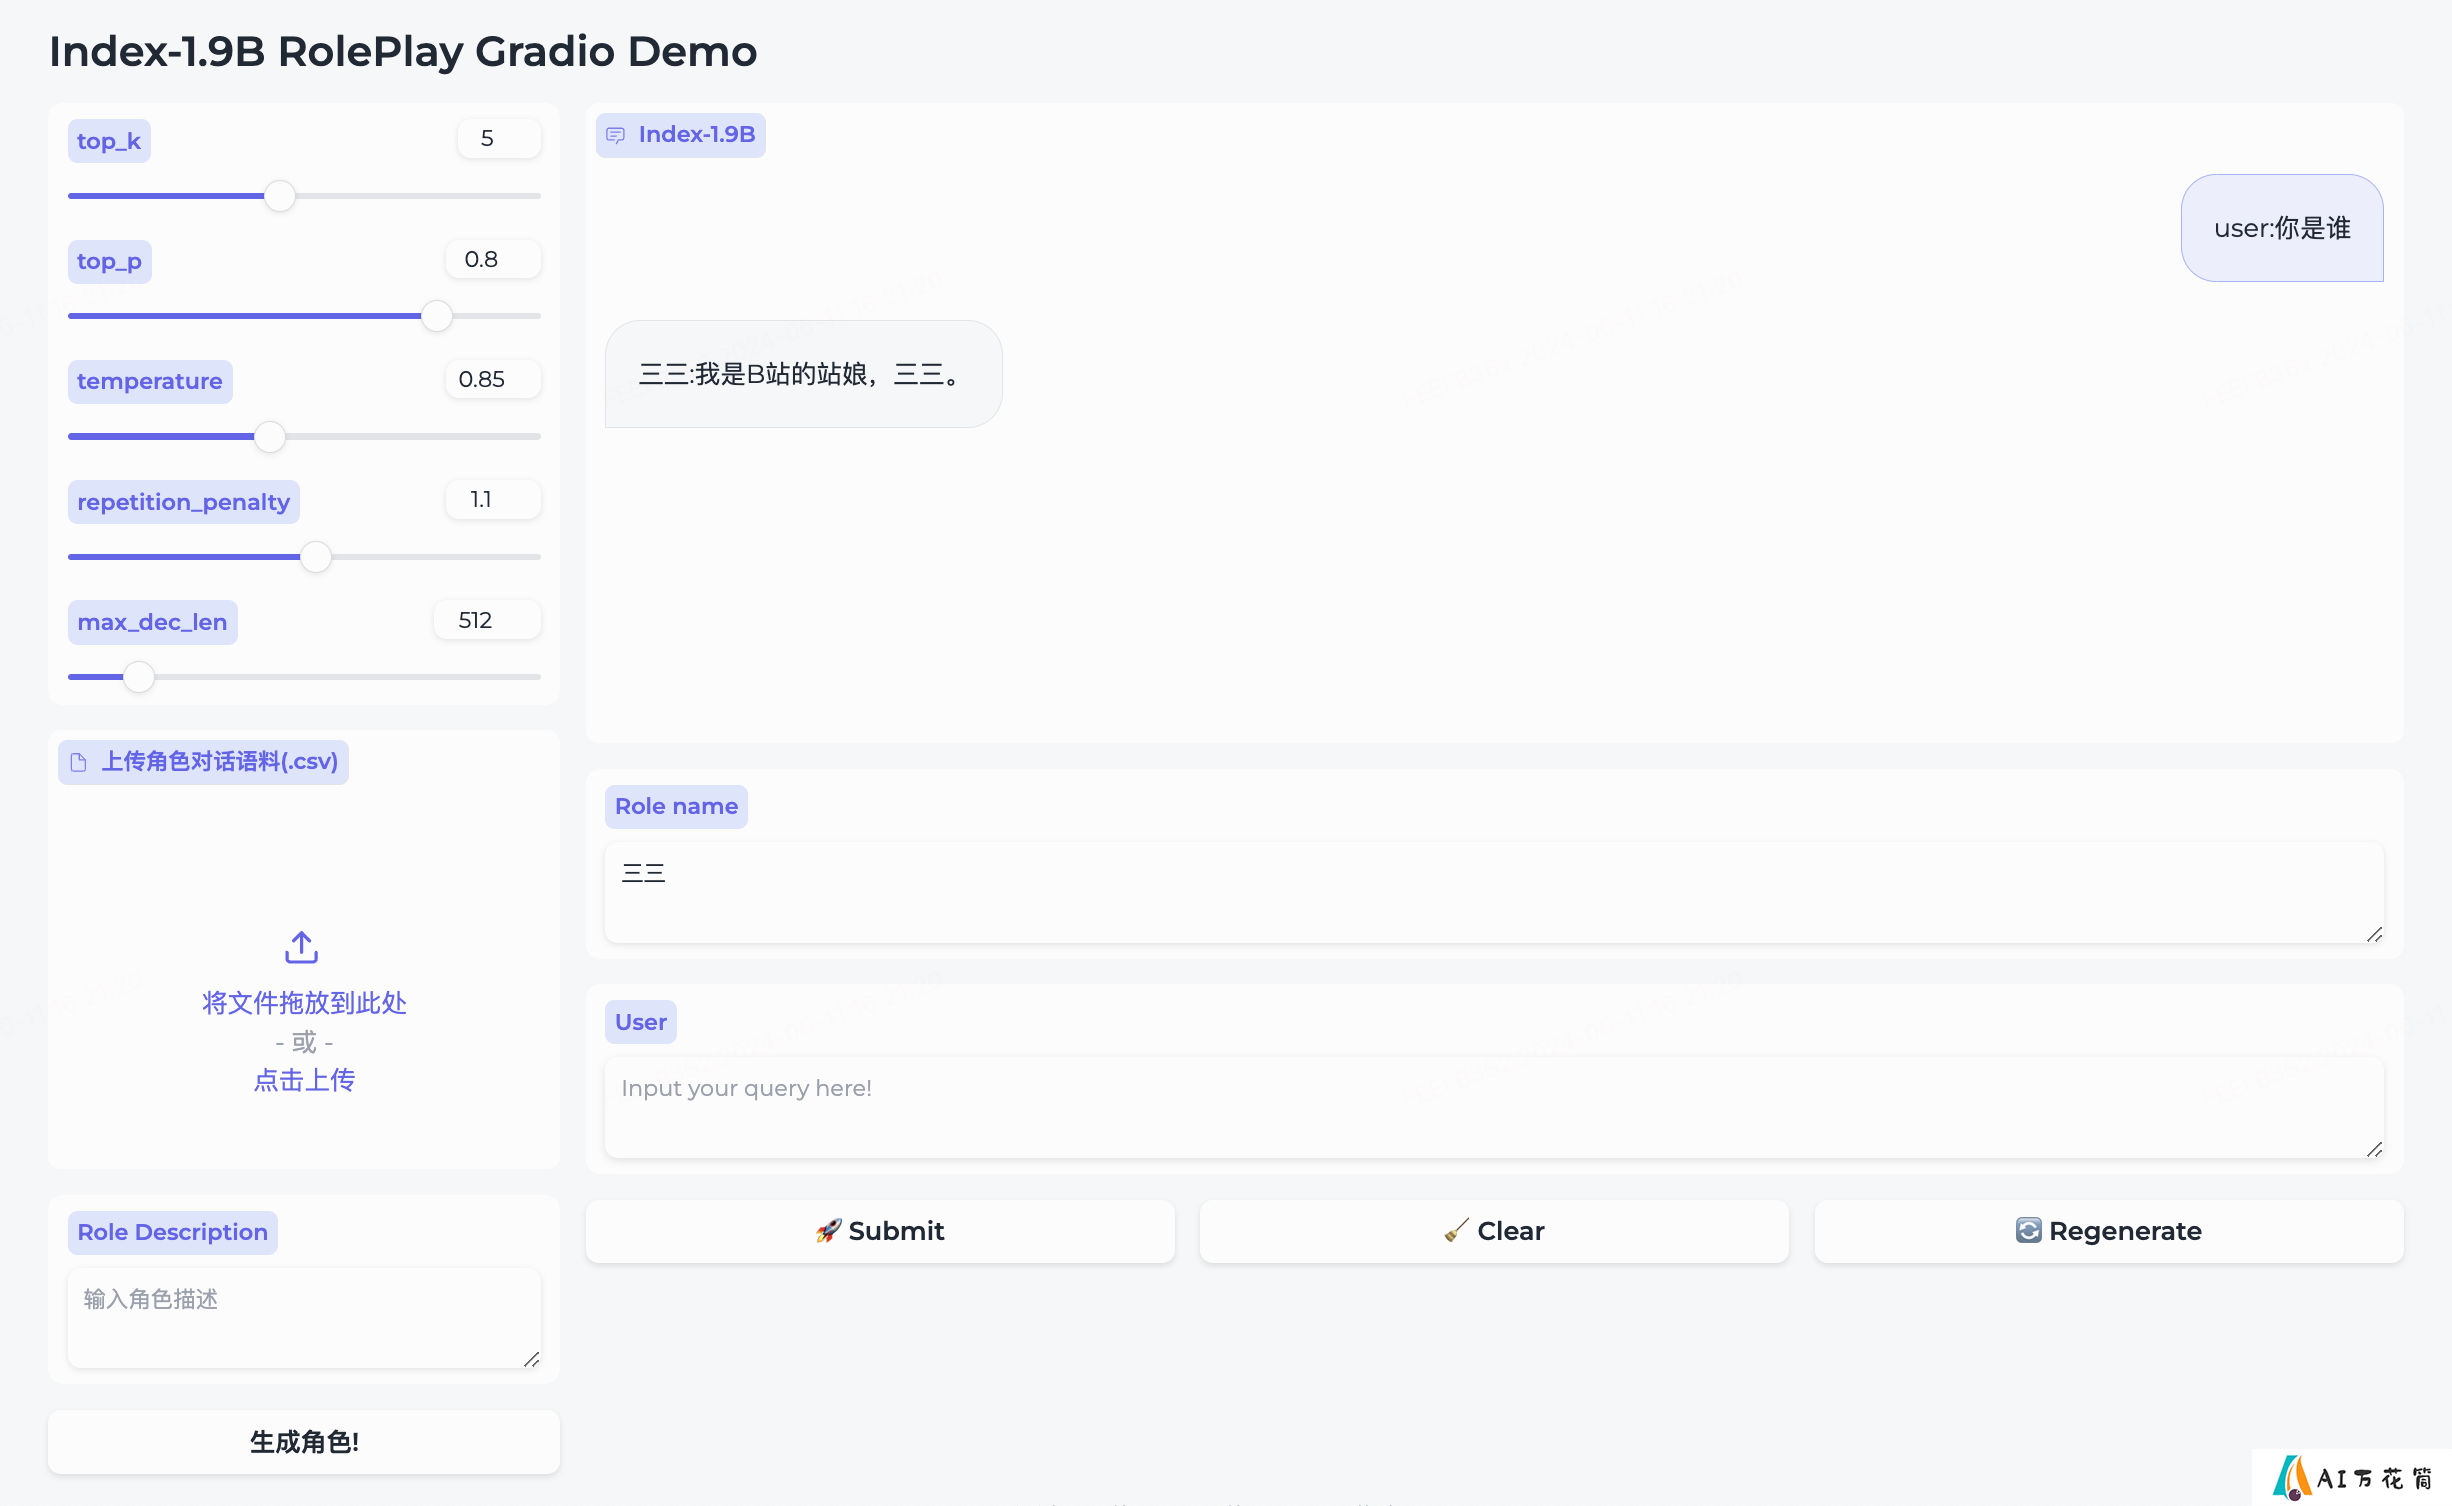Click the top_k slider handle
Viewport: 2452px width, 1506px height.
pos(280,196)
